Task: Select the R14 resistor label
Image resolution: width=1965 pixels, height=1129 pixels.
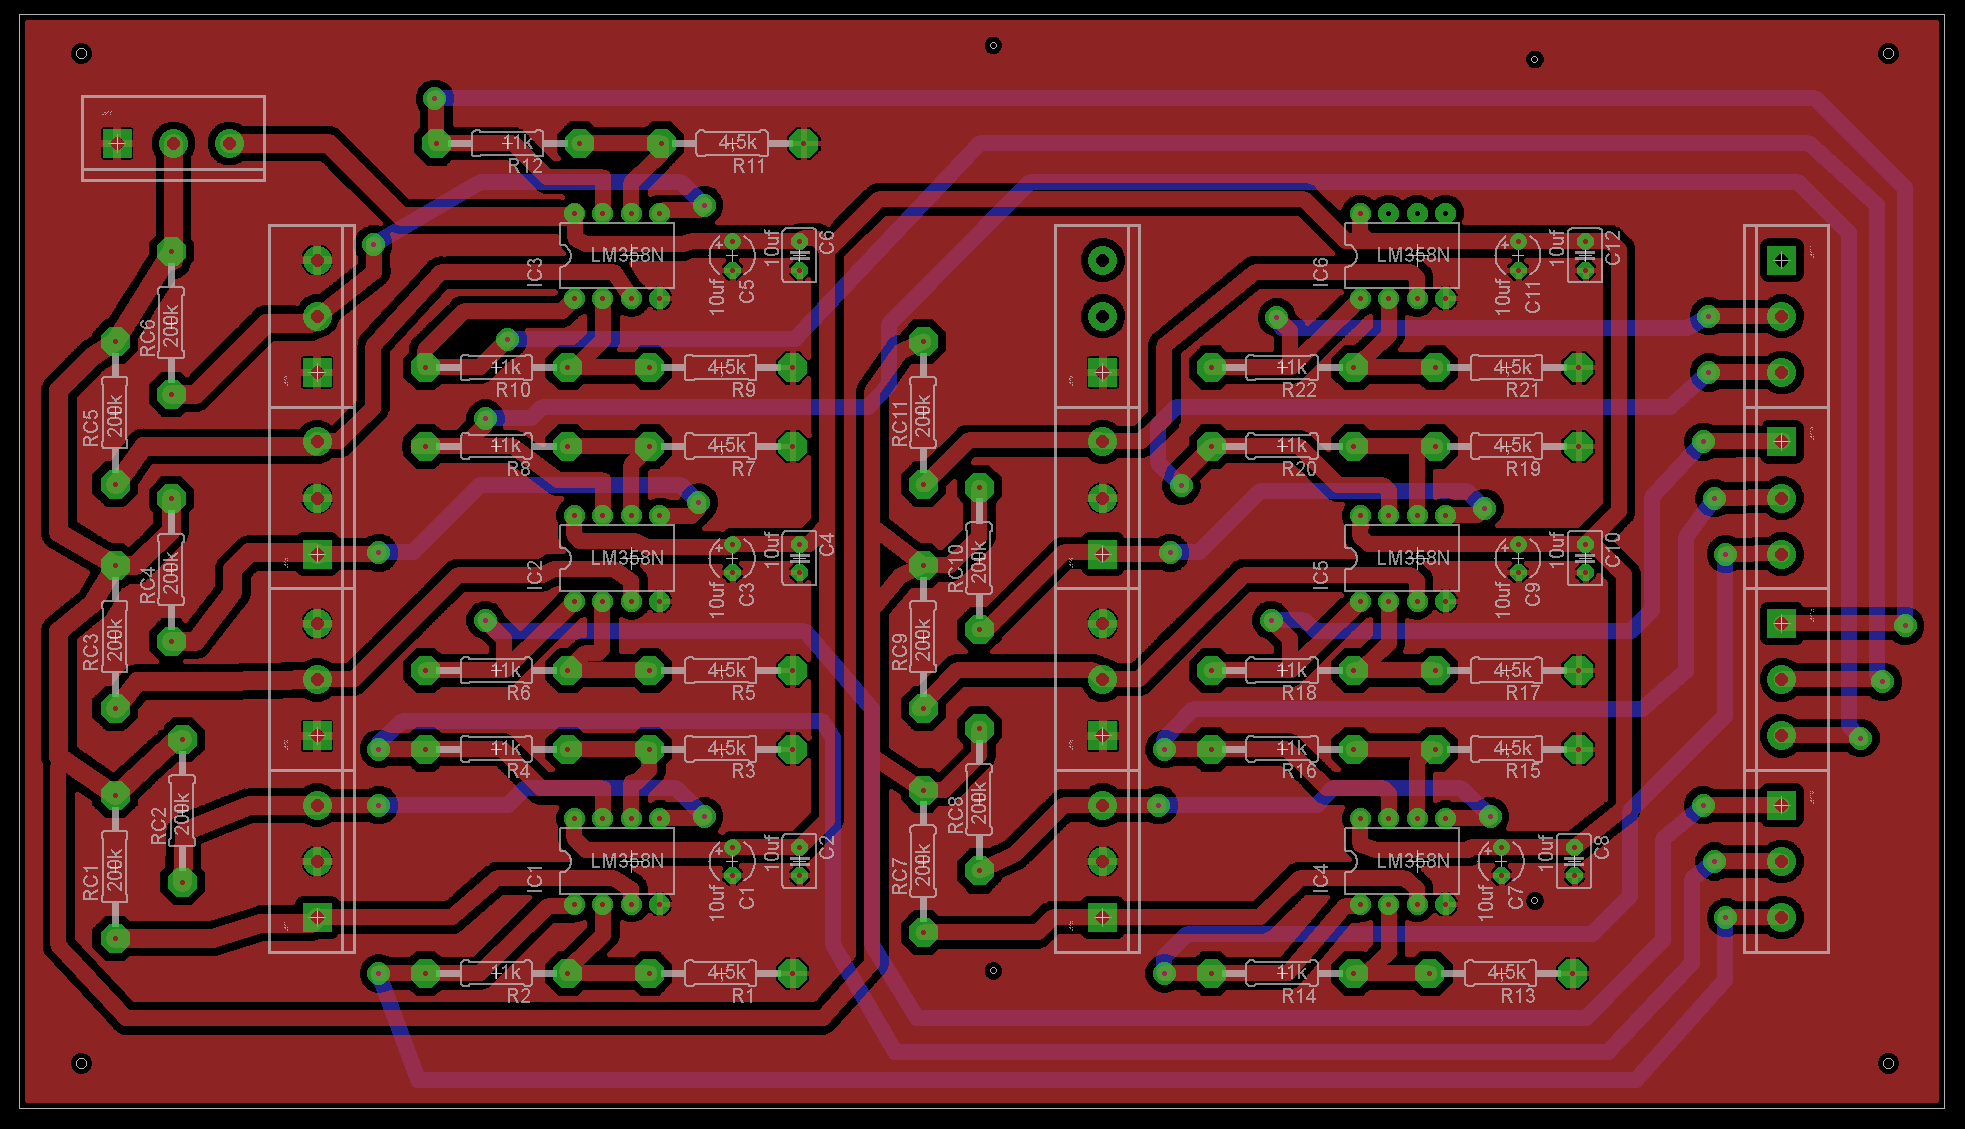Action: pyautogui.click(x=1299, y=995)
